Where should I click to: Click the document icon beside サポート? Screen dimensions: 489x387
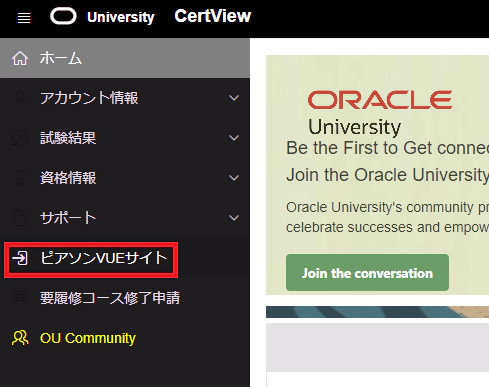click(x=20, y=218)
